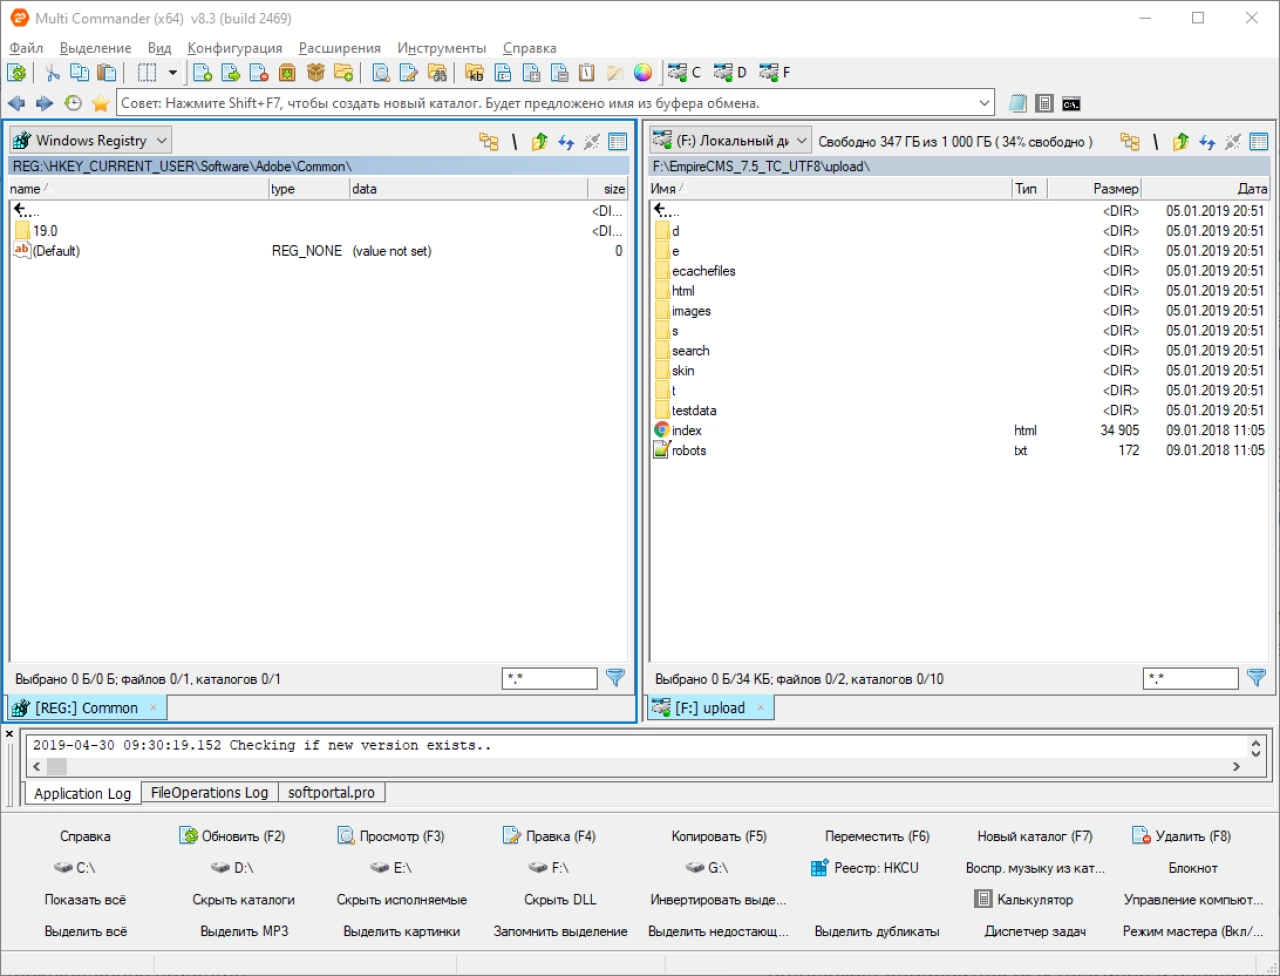The width and height of the screenshot is (1280, 976).
Task: Click the calculator icon next to command line
Action: tap(1044, 103)
